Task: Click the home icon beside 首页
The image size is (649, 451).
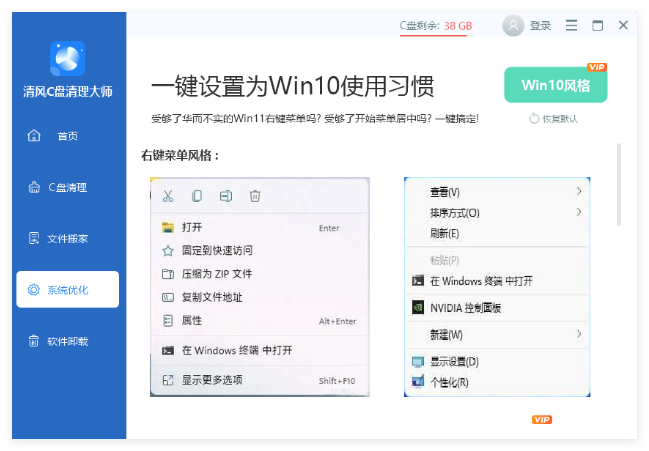Action: (34, 135)
